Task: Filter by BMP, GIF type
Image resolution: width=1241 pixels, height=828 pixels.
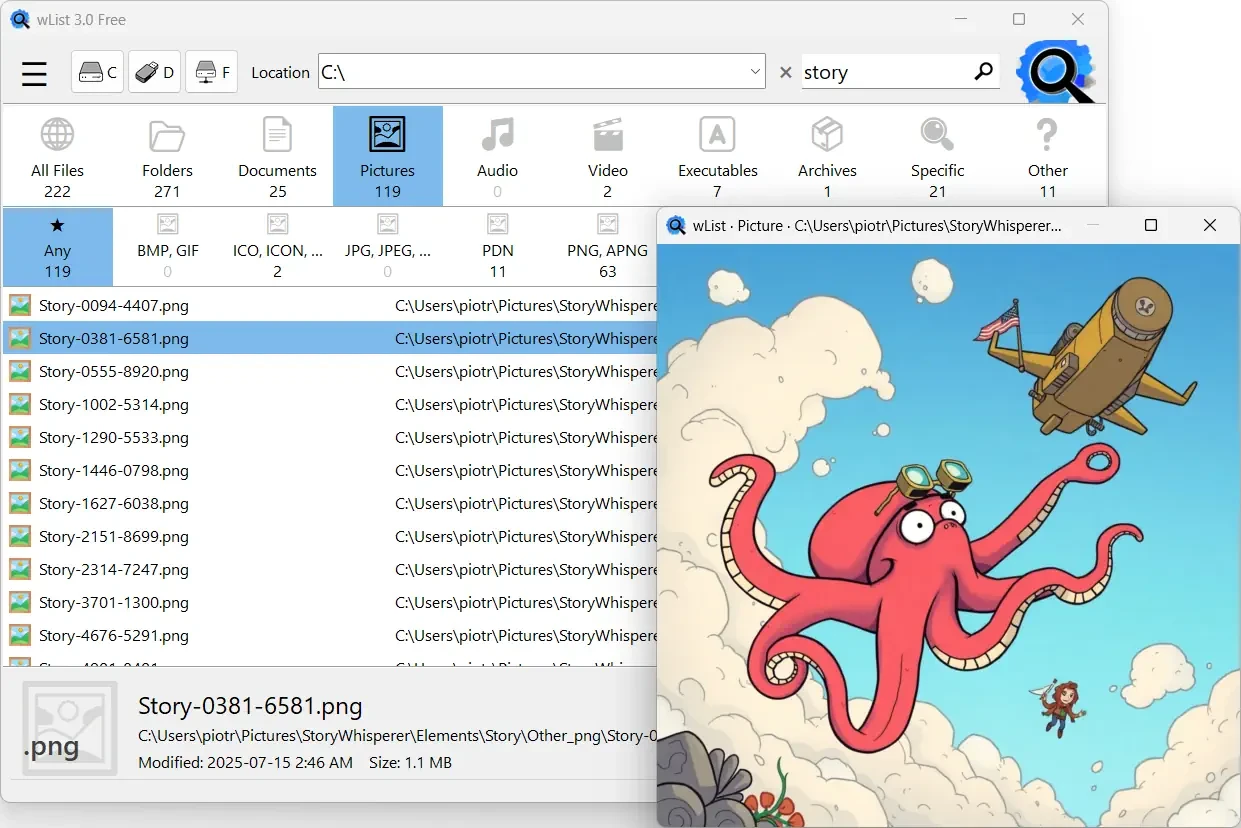Action: [167, 247]
